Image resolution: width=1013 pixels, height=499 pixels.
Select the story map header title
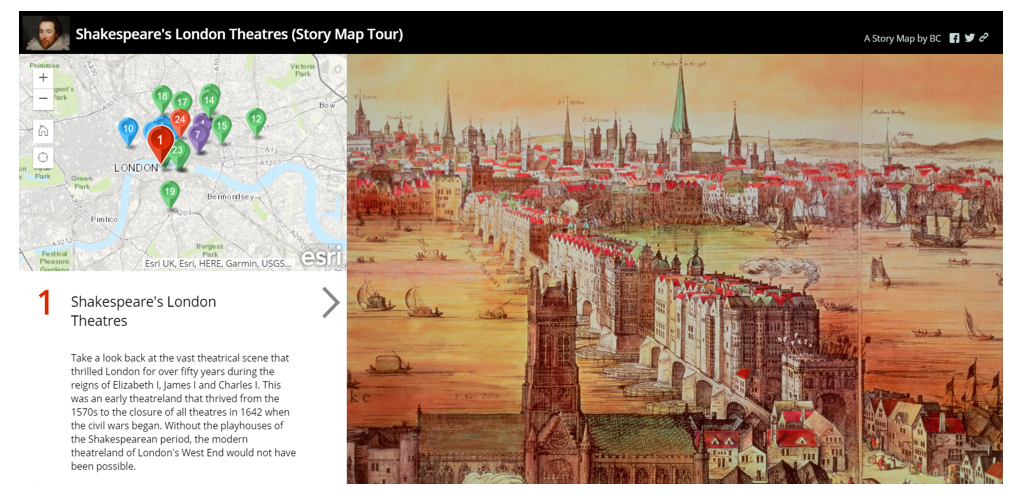239,34
